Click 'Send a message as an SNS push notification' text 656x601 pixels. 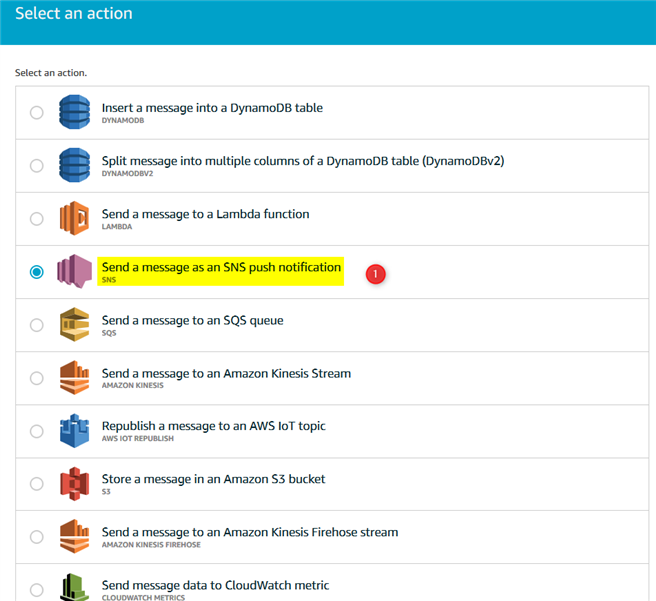[221, 268]
